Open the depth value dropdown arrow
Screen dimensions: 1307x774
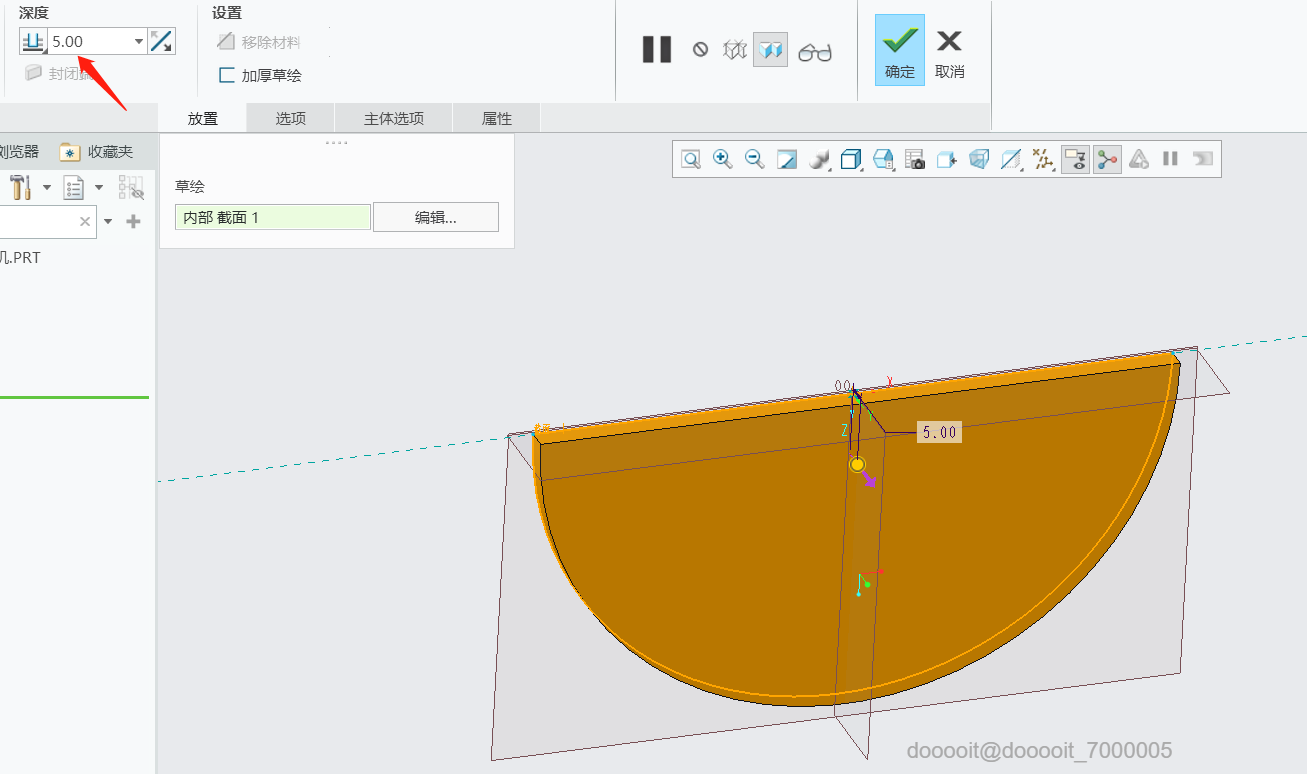tap(138, 42)
